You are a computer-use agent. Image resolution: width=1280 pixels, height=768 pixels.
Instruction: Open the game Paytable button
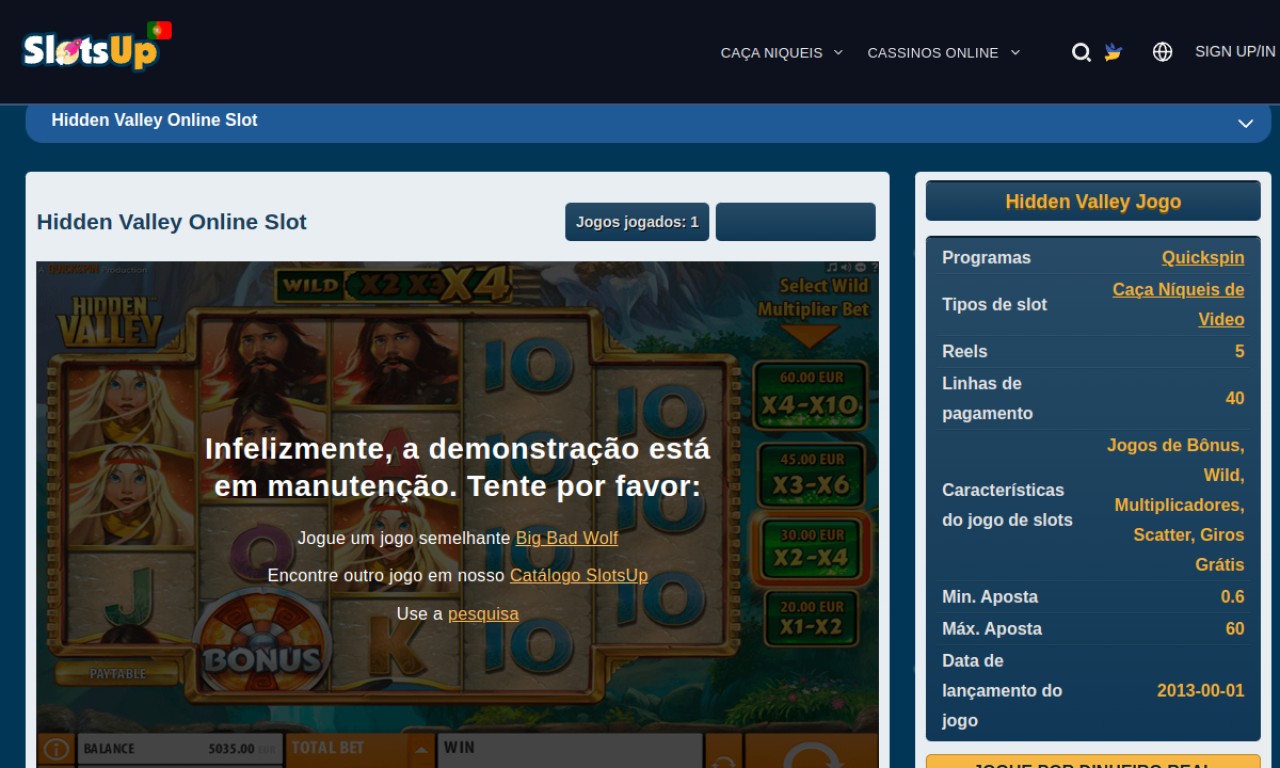tap(117, 674)
